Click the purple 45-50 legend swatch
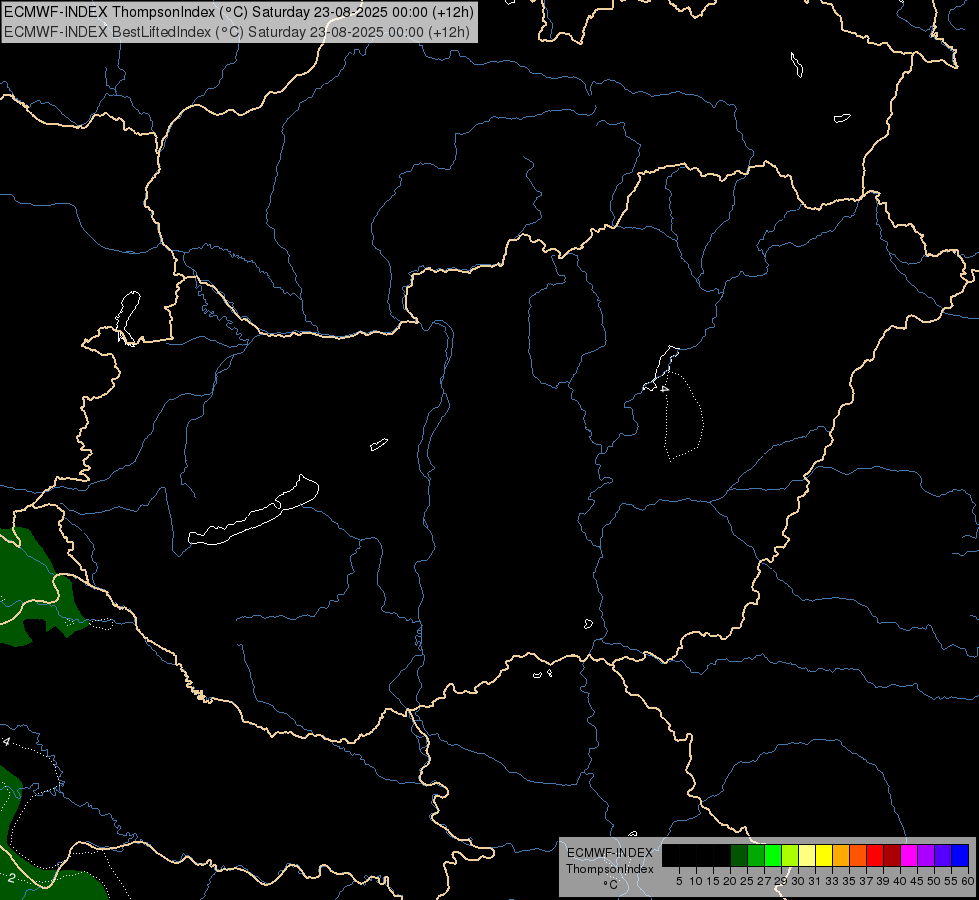The height and width of the screenshot is (900, 979). (926, 855)
